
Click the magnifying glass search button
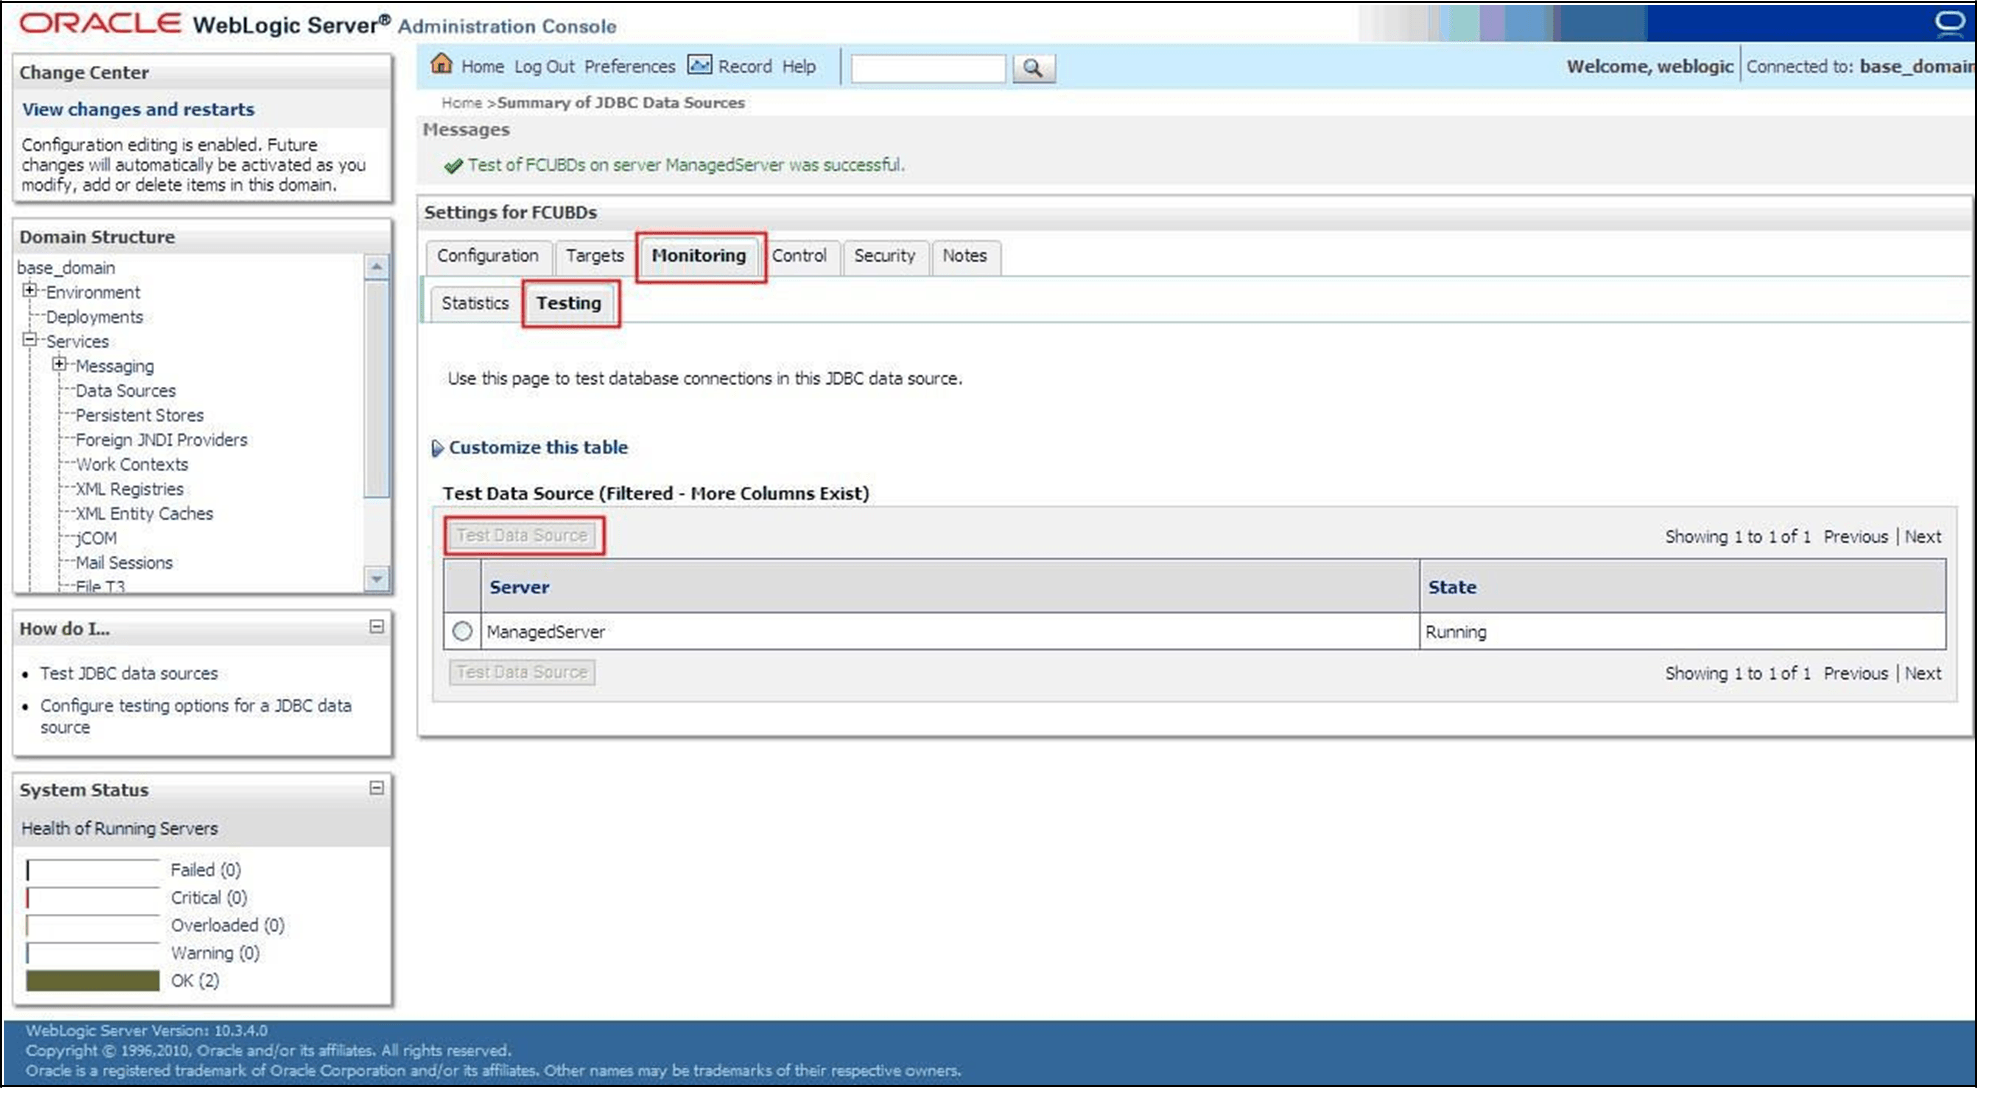tap(1033, 68)
